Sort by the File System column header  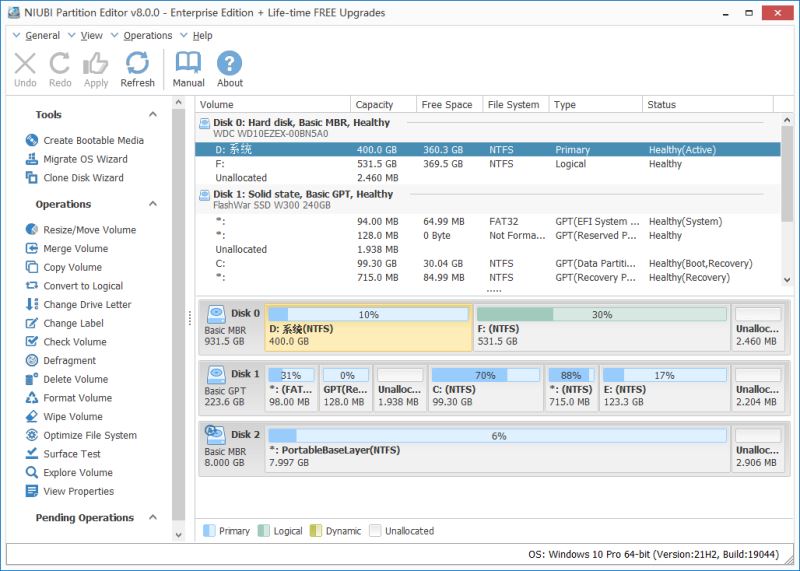click(516, 104)
